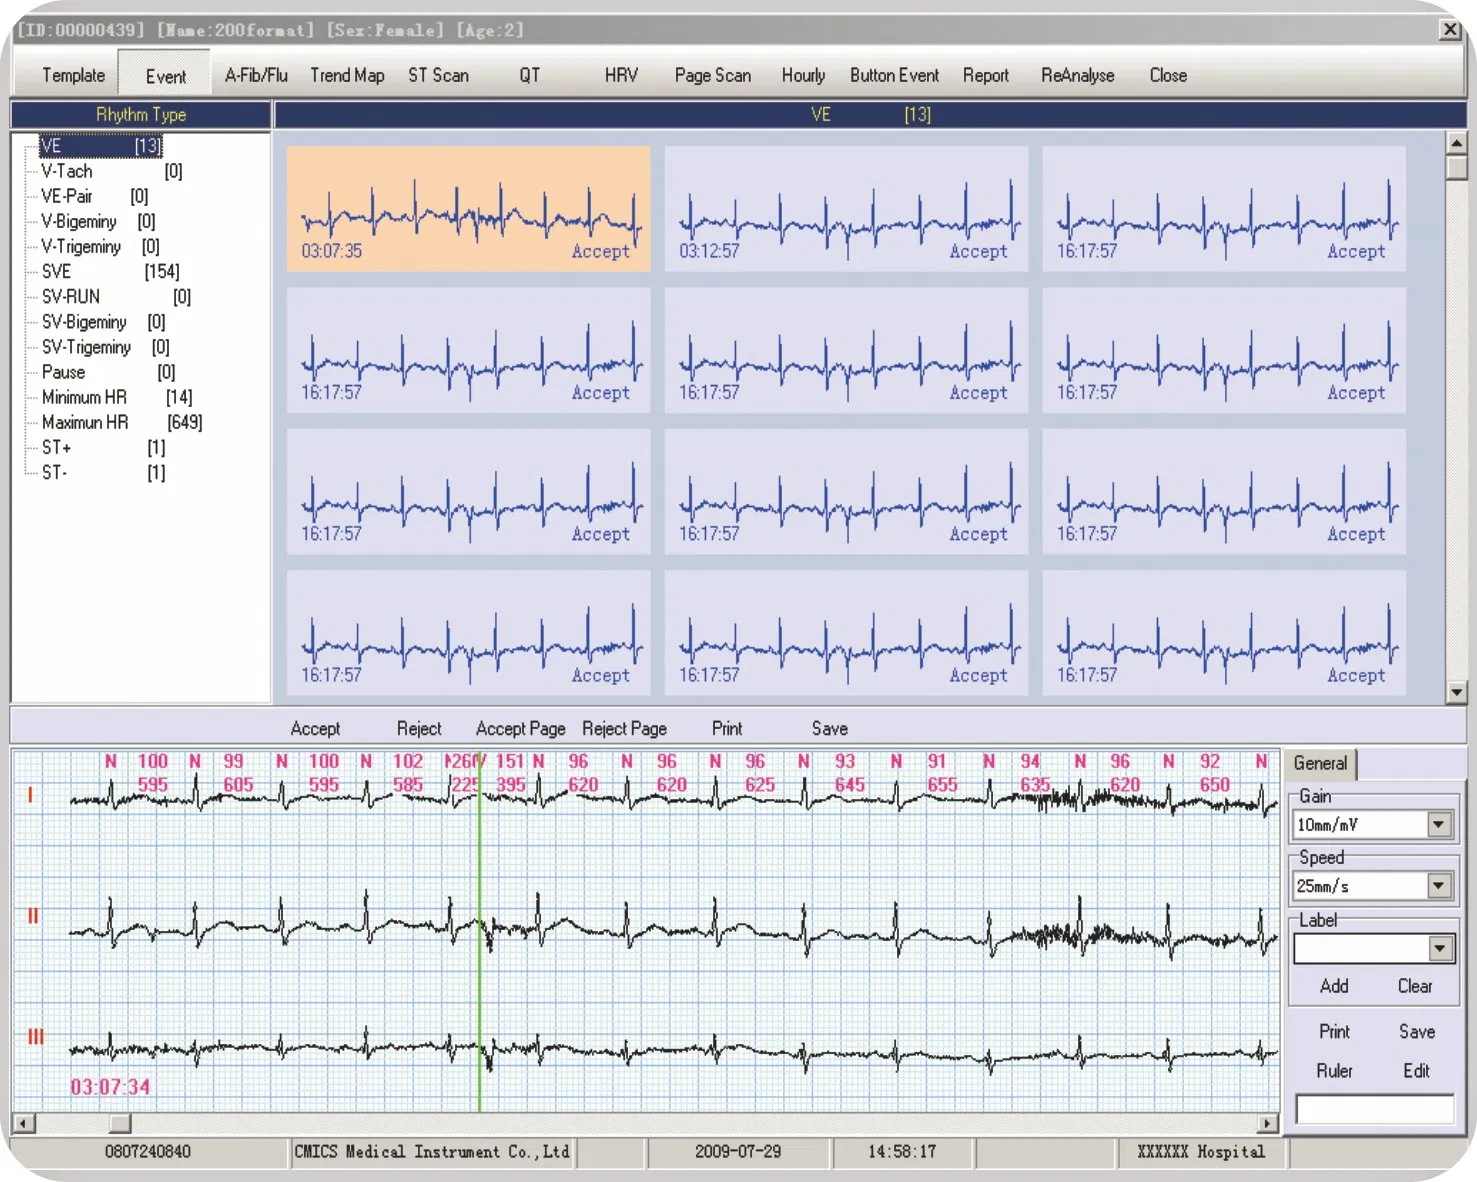
Task: Click Save in the General panel
Action: [1417, 1031]
